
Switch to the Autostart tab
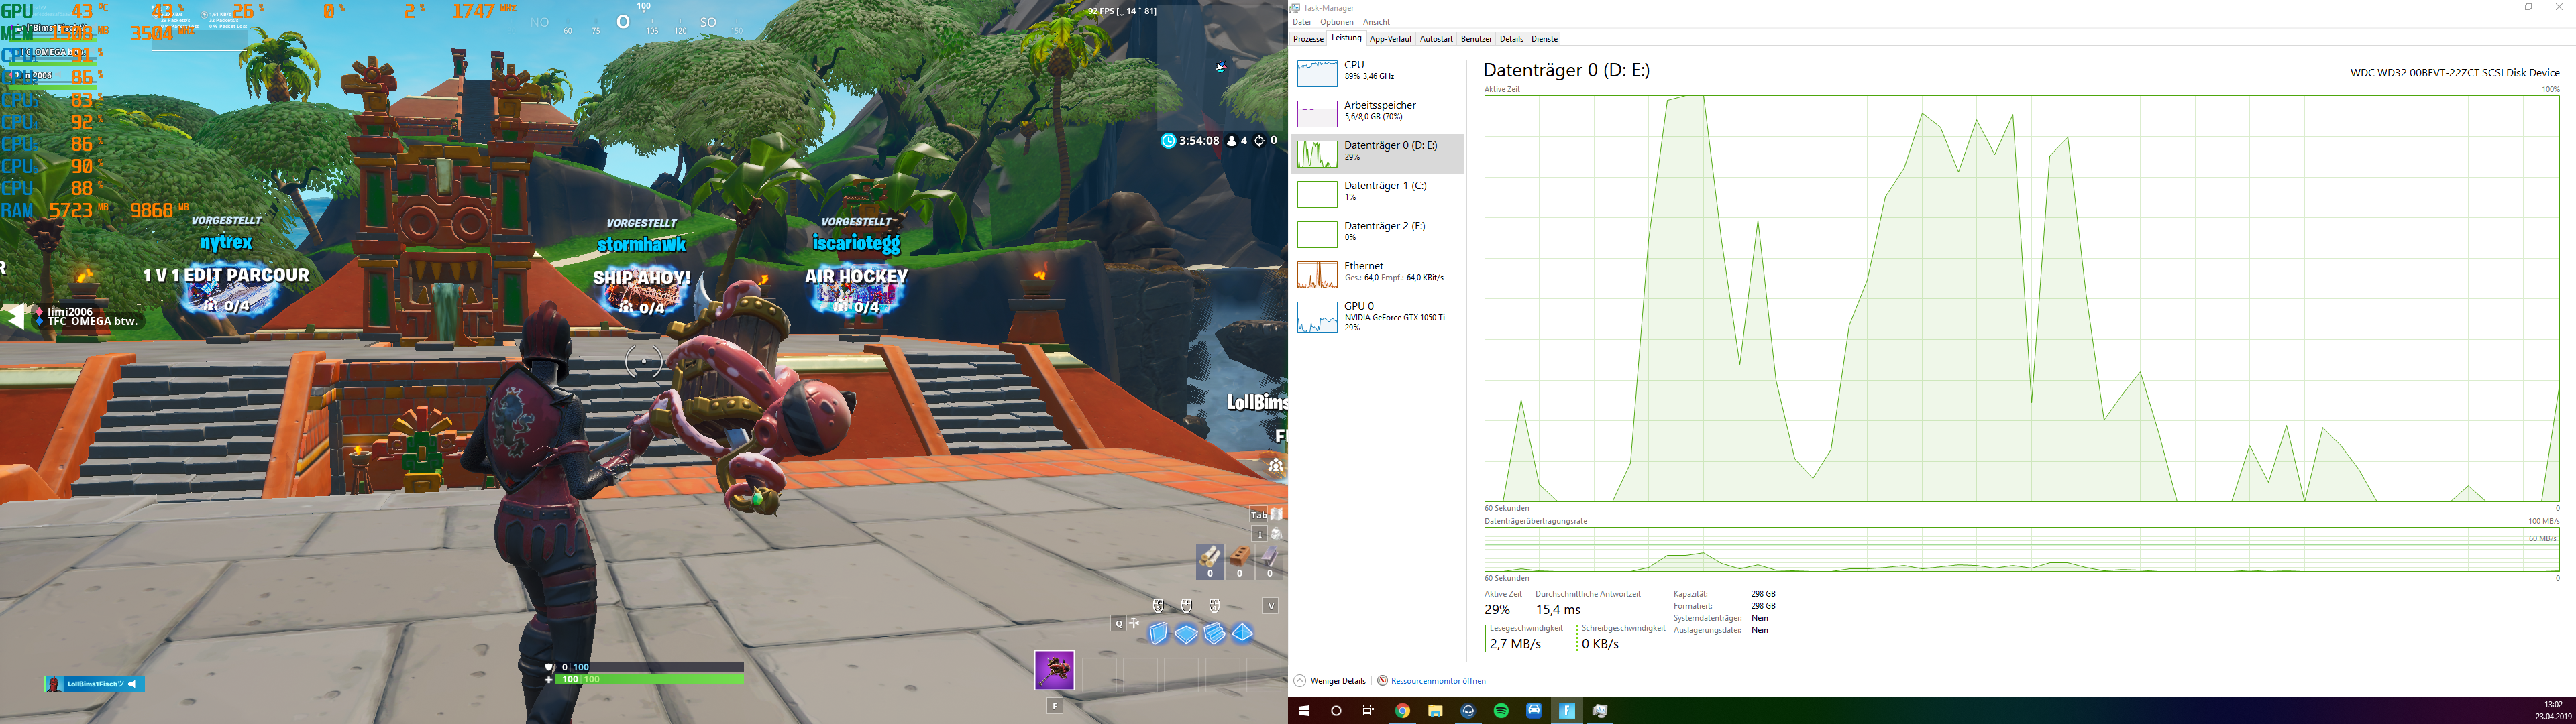[x=1436, y=39]
